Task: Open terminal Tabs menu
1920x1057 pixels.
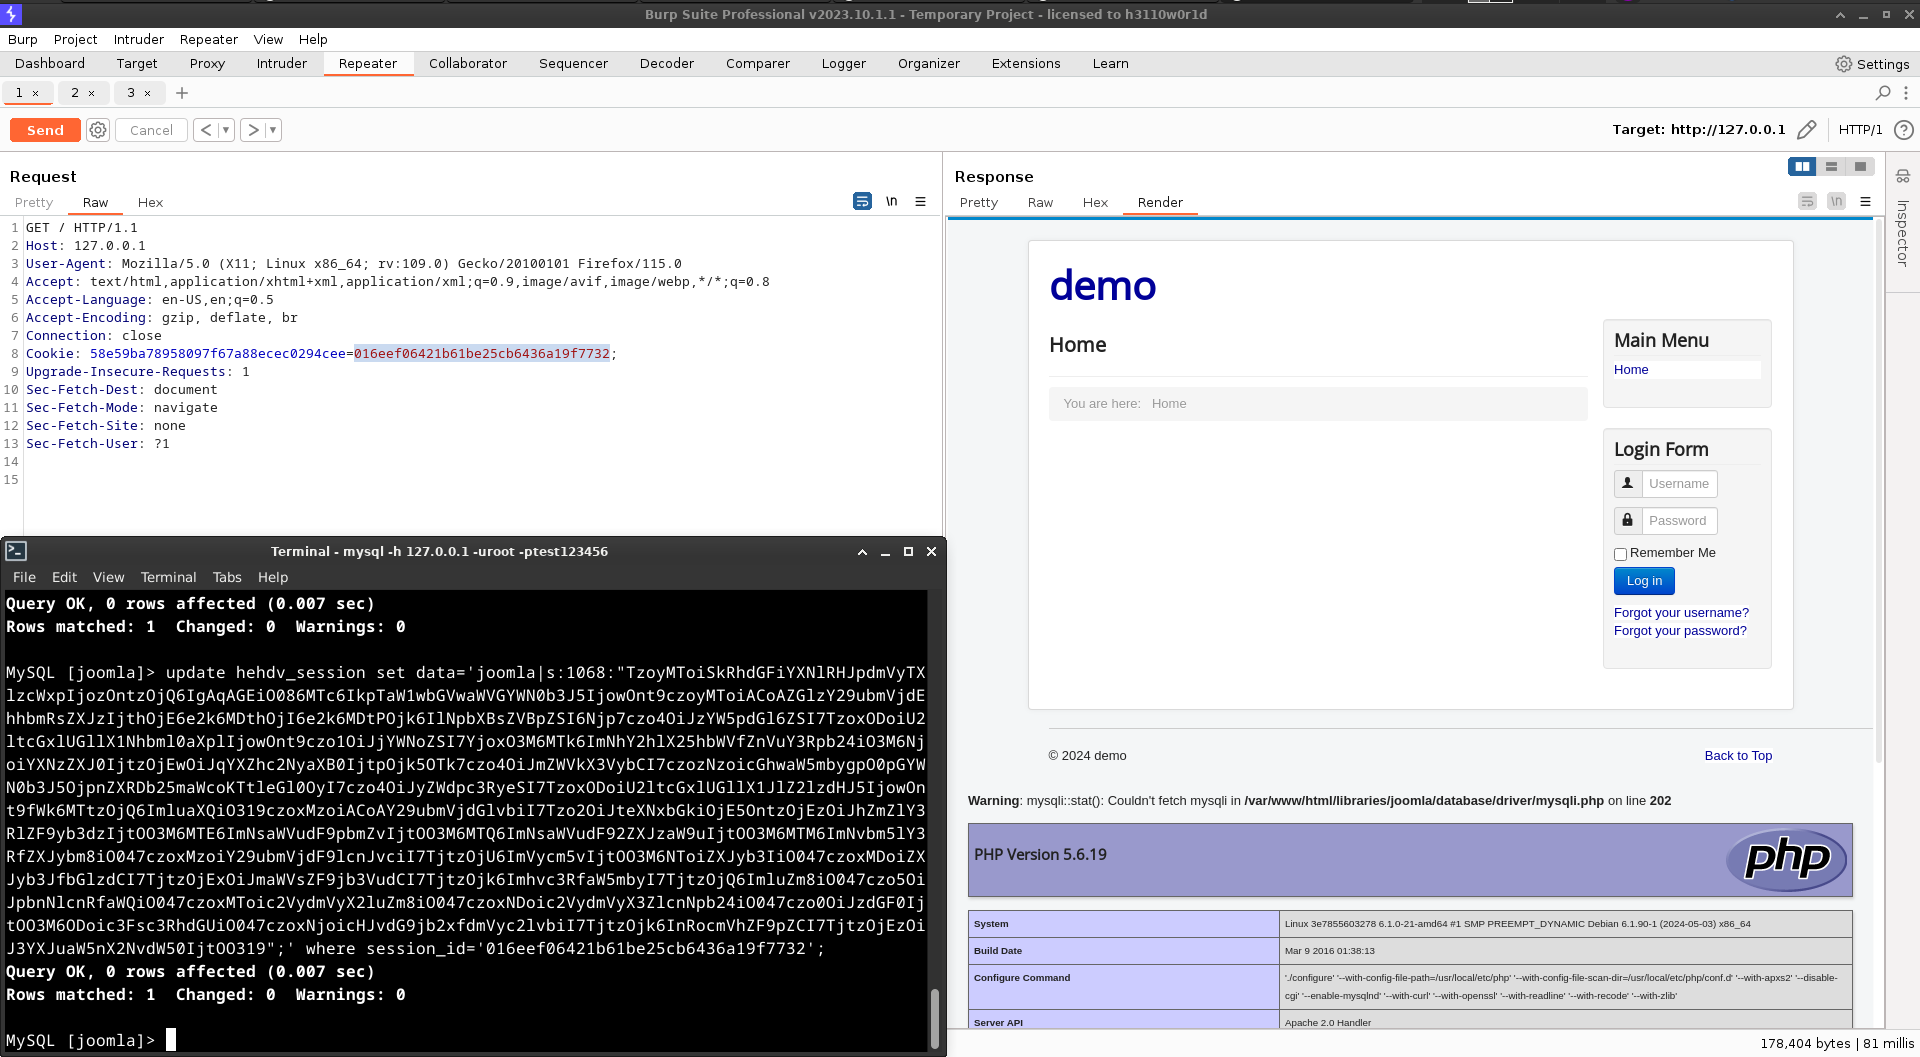Action: point(227,577)
